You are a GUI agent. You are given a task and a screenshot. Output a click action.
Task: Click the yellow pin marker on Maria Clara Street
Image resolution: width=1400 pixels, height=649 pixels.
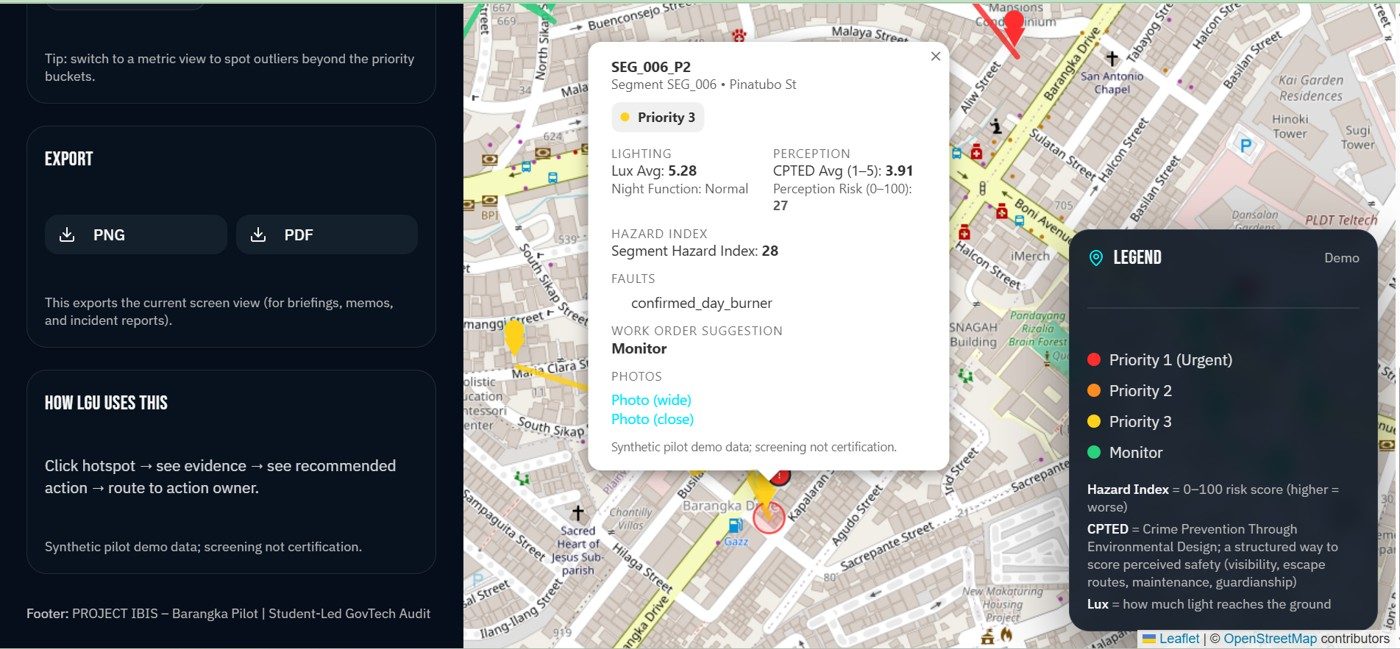pos(514,337)
